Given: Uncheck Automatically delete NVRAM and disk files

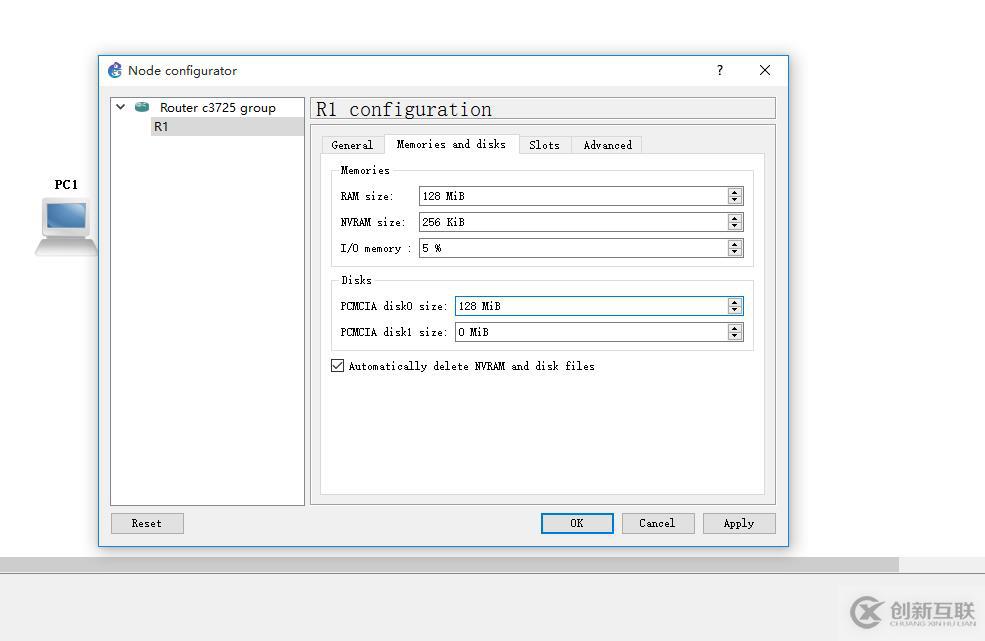Looking at the screenshot, I should tap(337, 366).
